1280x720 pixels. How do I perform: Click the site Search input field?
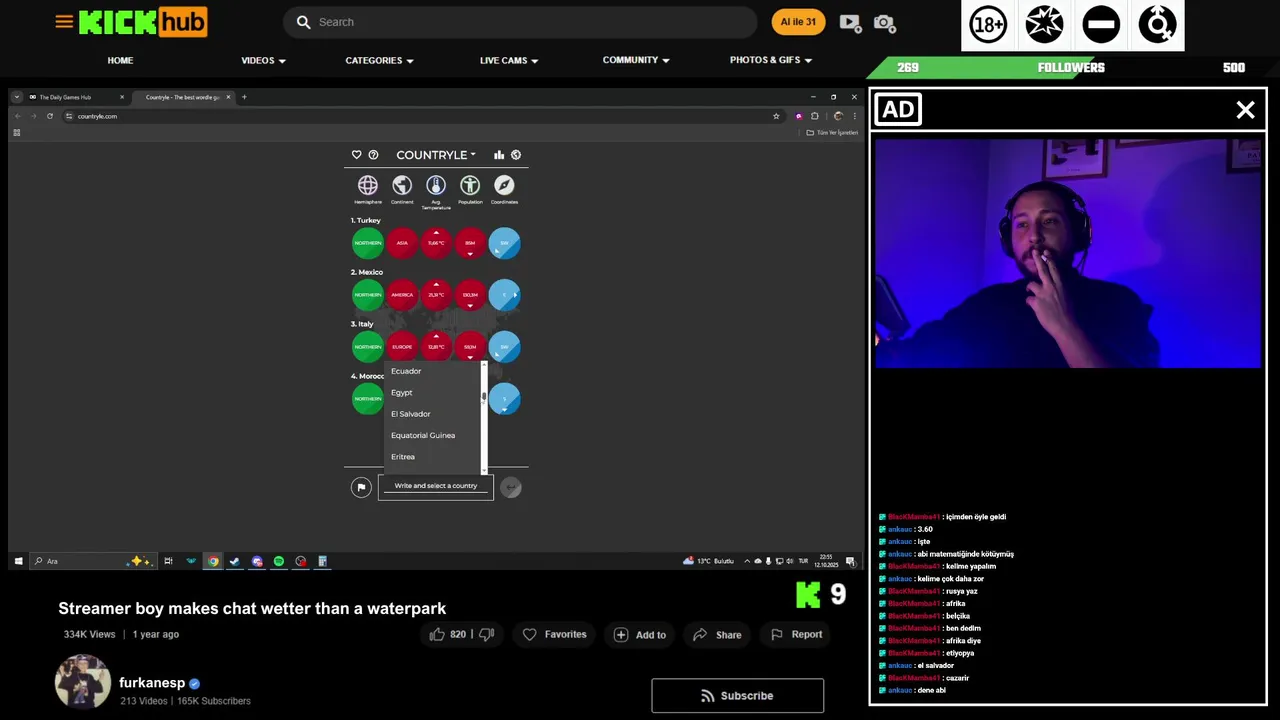[x=520, y=22]
